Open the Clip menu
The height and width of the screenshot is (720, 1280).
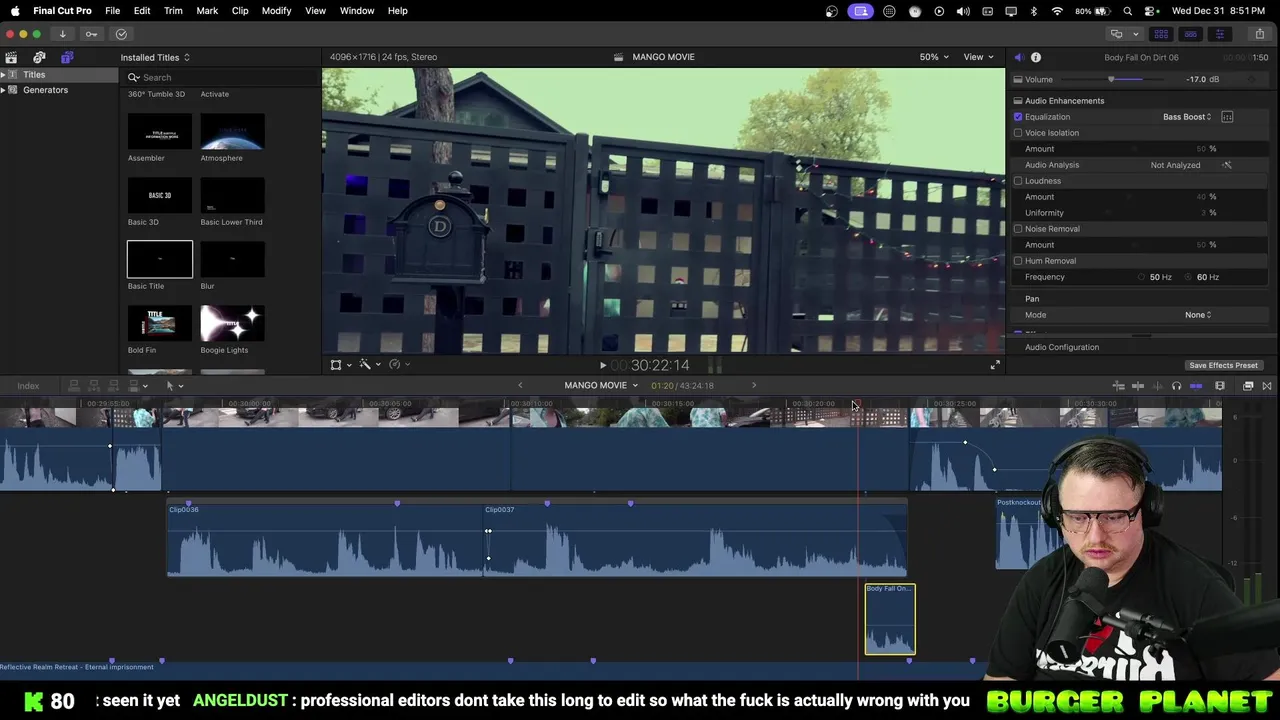tap(240, 11)
